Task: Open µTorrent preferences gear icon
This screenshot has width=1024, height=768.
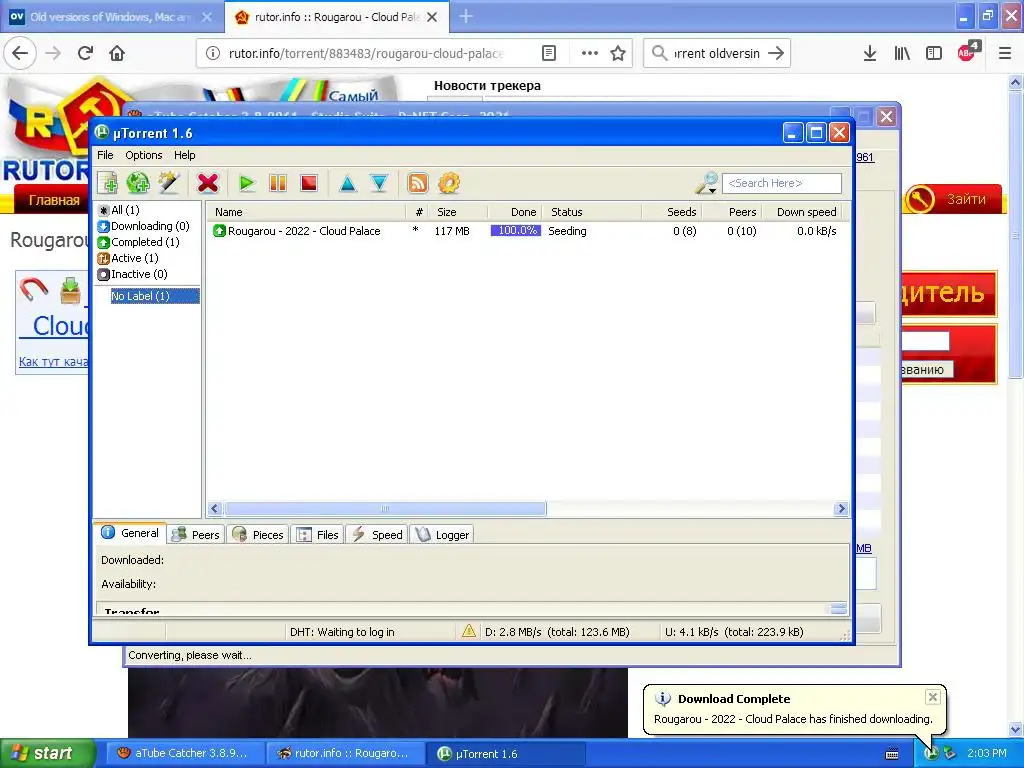Action: [x=449, y=184]
